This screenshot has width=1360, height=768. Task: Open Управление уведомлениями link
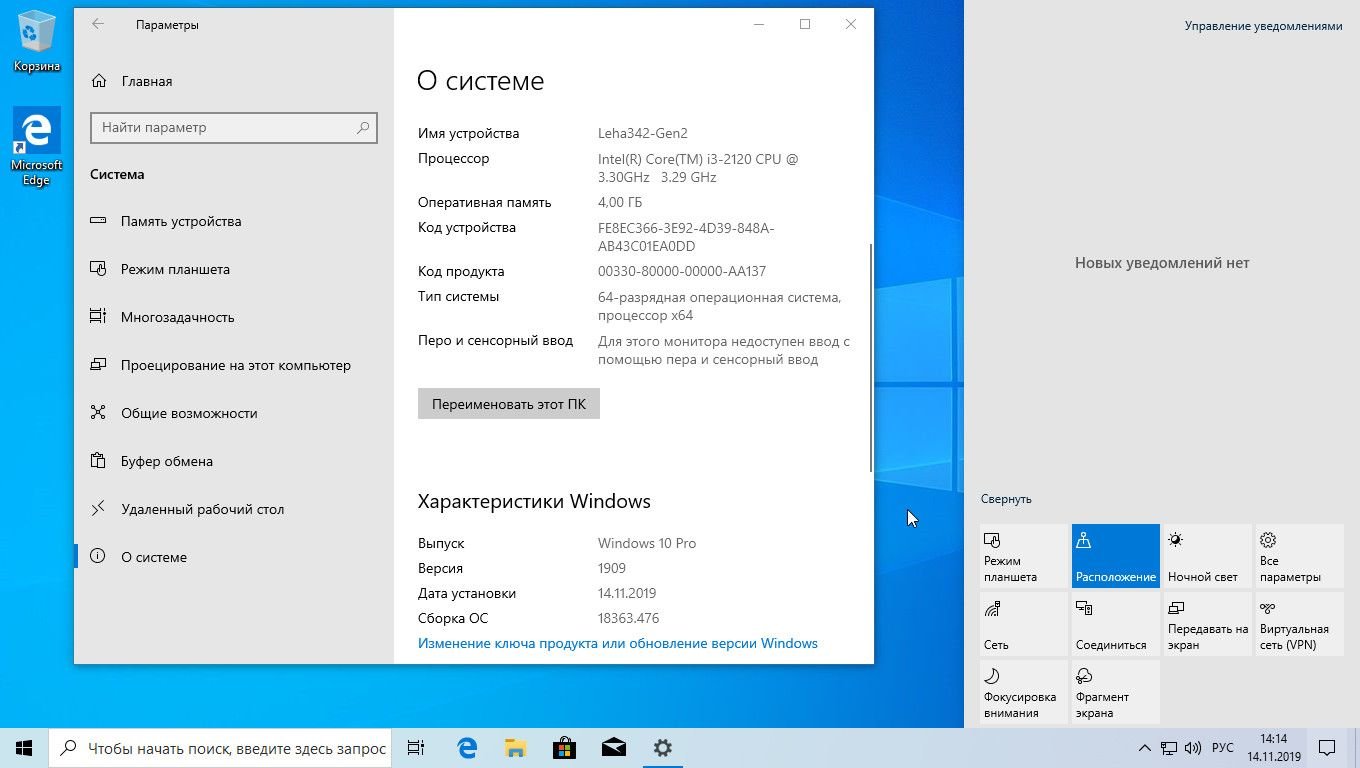coord(1263,26)
